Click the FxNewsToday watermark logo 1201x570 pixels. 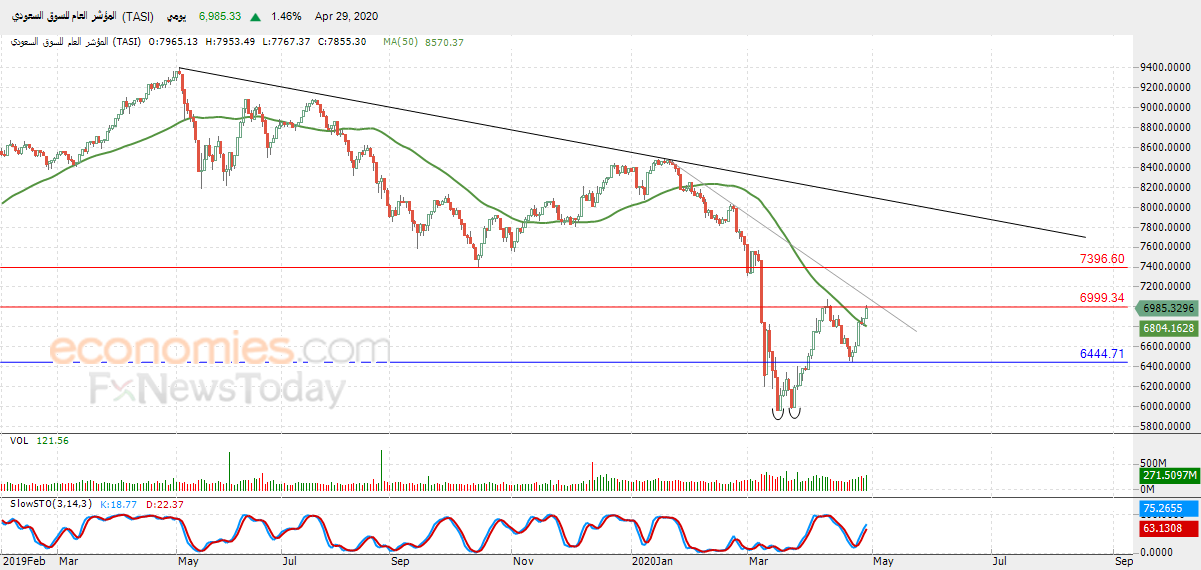(x=218, y=389)
